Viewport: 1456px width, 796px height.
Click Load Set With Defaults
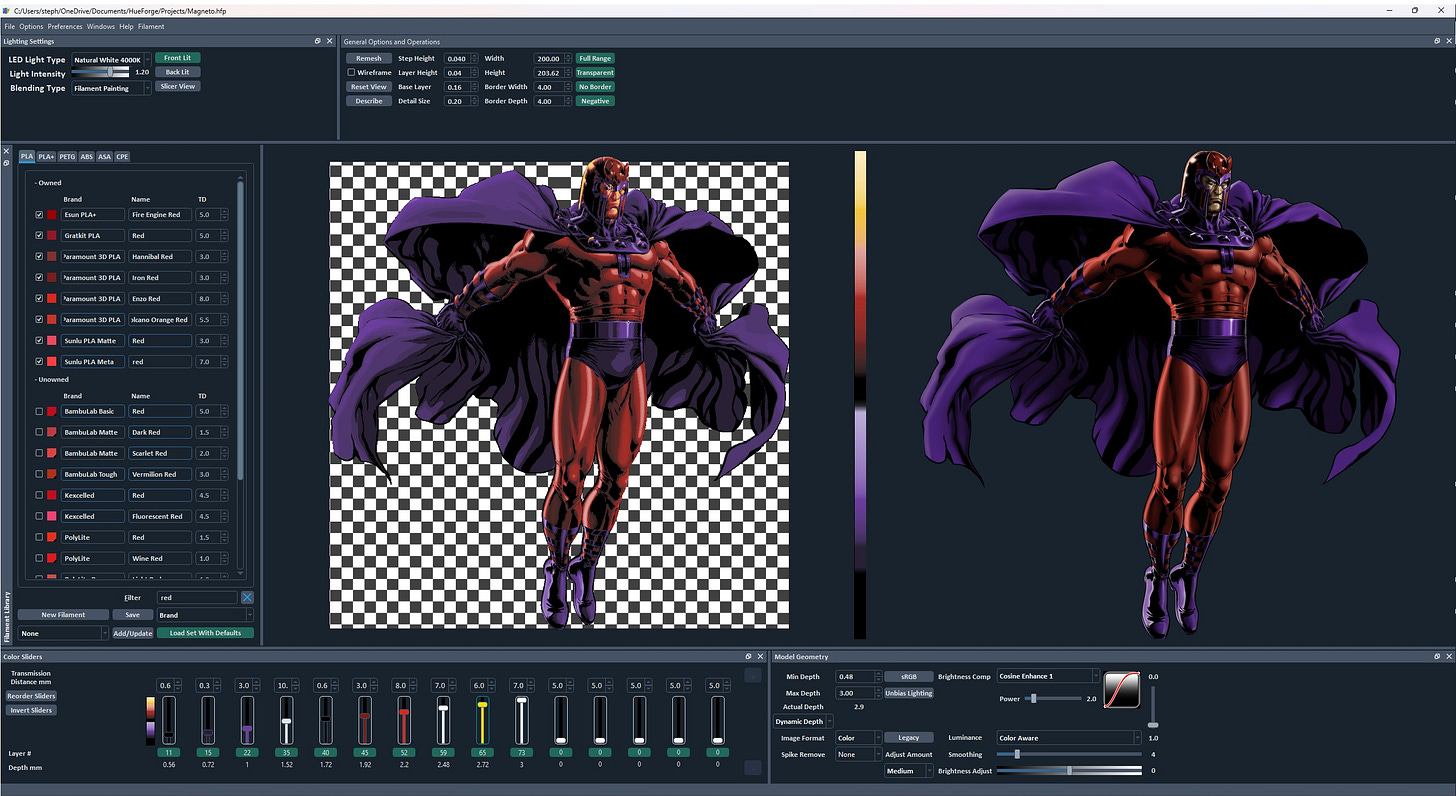point(204,633)
